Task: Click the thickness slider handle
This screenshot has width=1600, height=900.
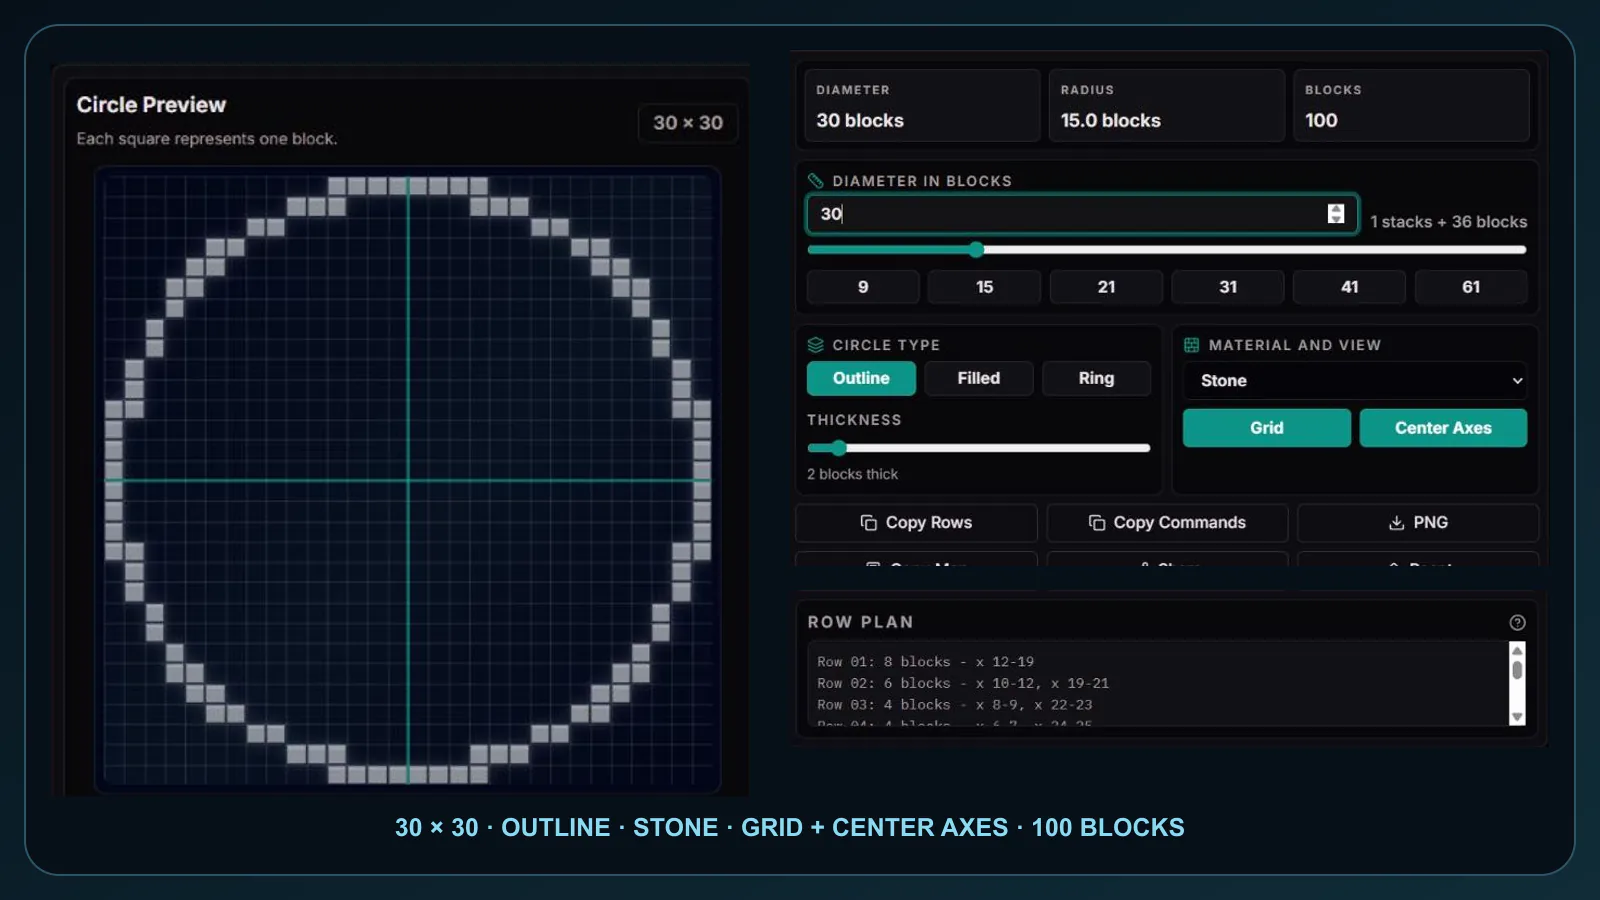Action: pos(838,448)
